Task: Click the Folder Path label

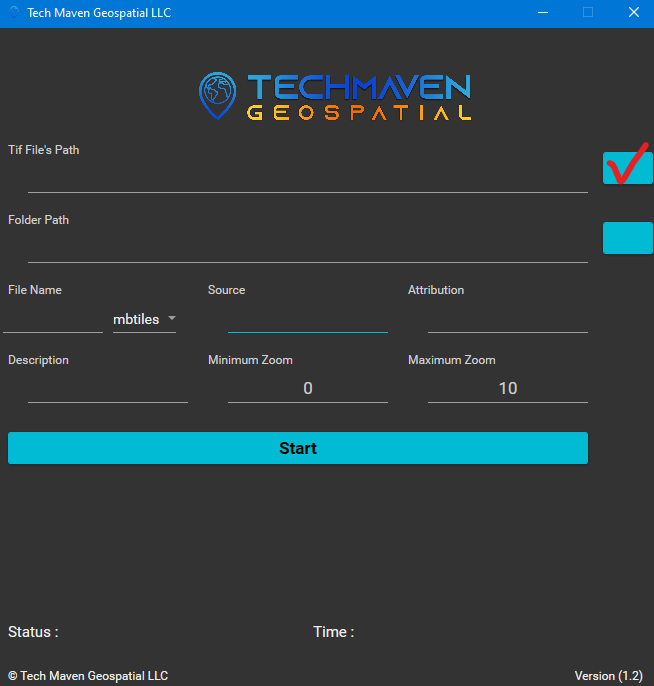Action: click(38, 220)
